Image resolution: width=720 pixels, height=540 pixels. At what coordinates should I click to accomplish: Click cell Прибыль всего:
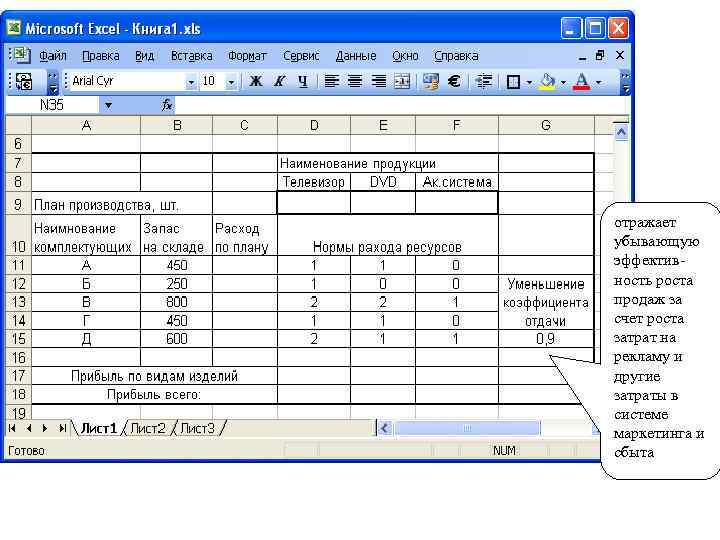[154, 394]
